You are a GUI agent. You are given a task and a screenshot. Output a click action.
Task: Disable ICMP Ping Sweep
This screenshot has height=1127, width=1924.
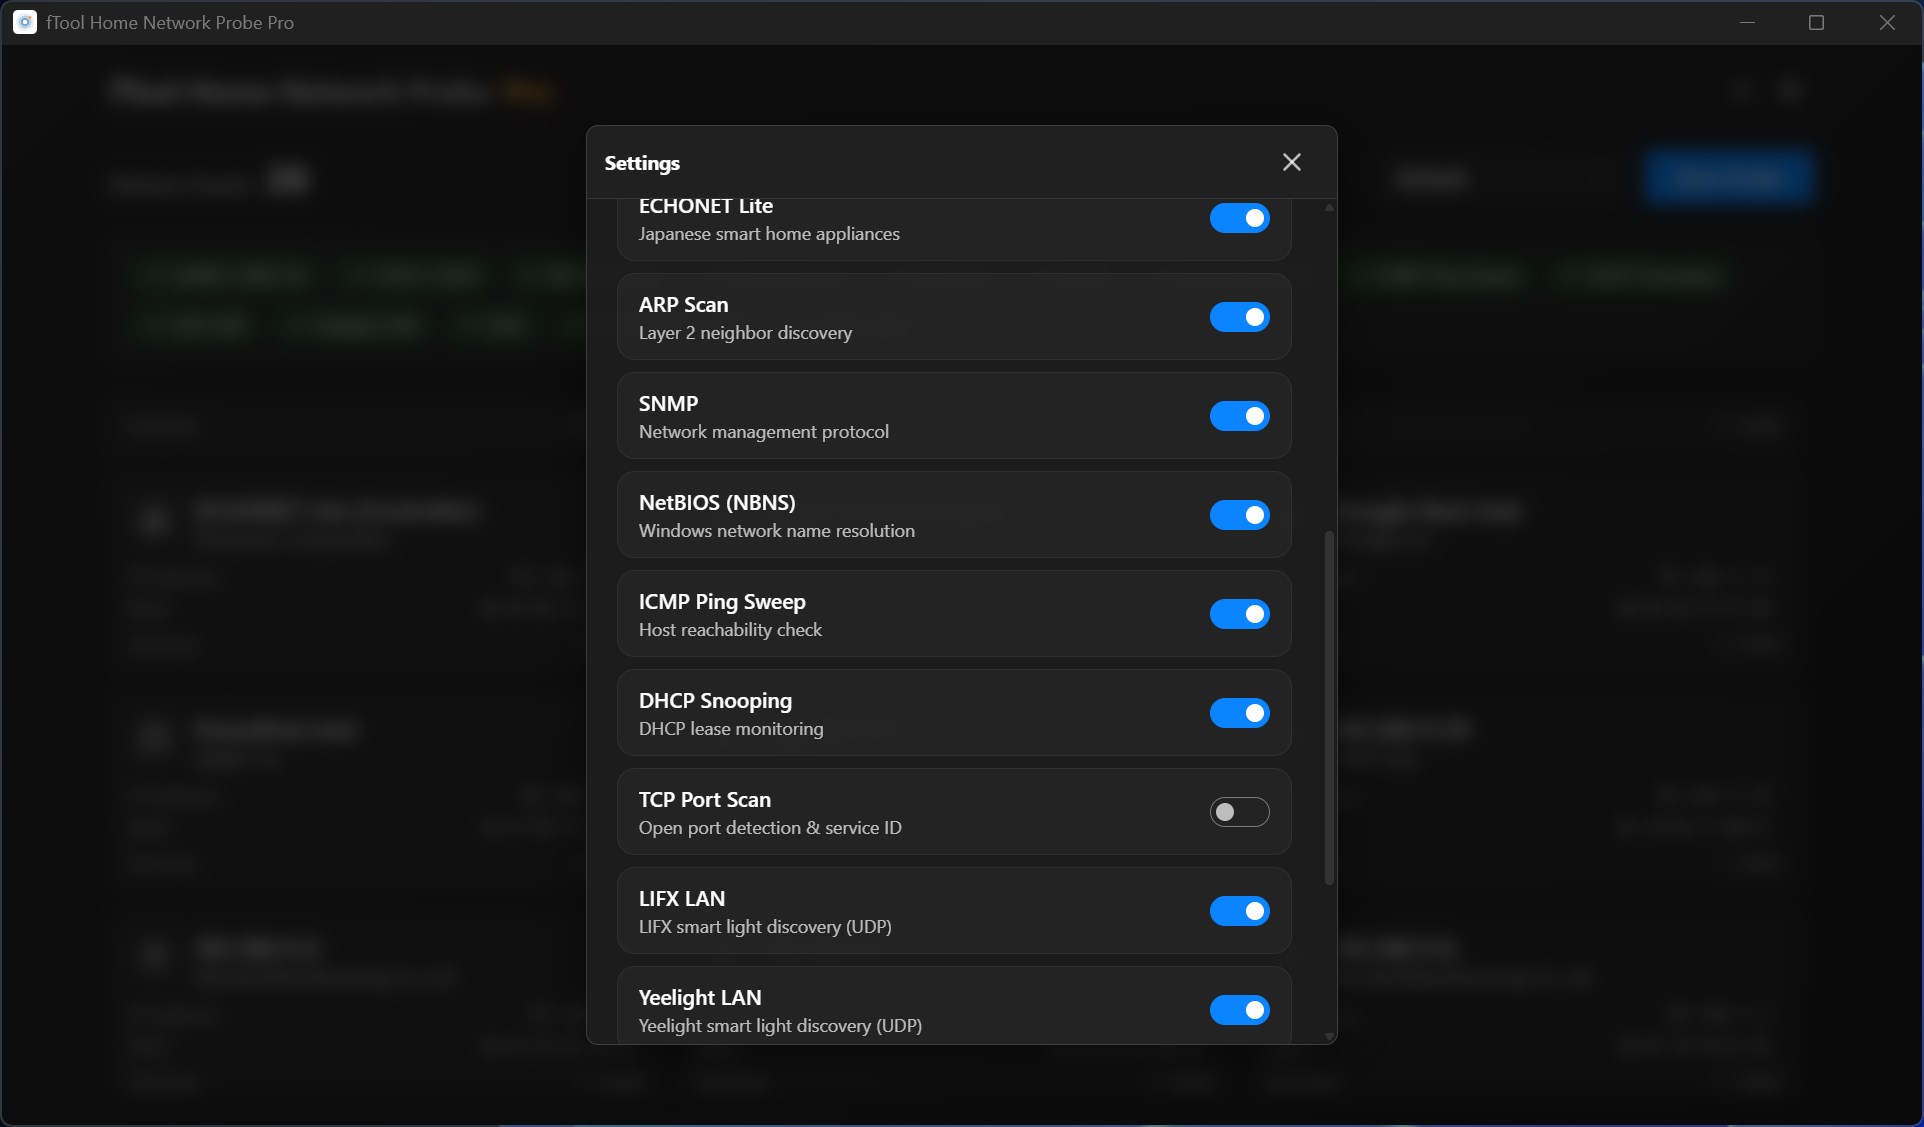pos(1239,614)
